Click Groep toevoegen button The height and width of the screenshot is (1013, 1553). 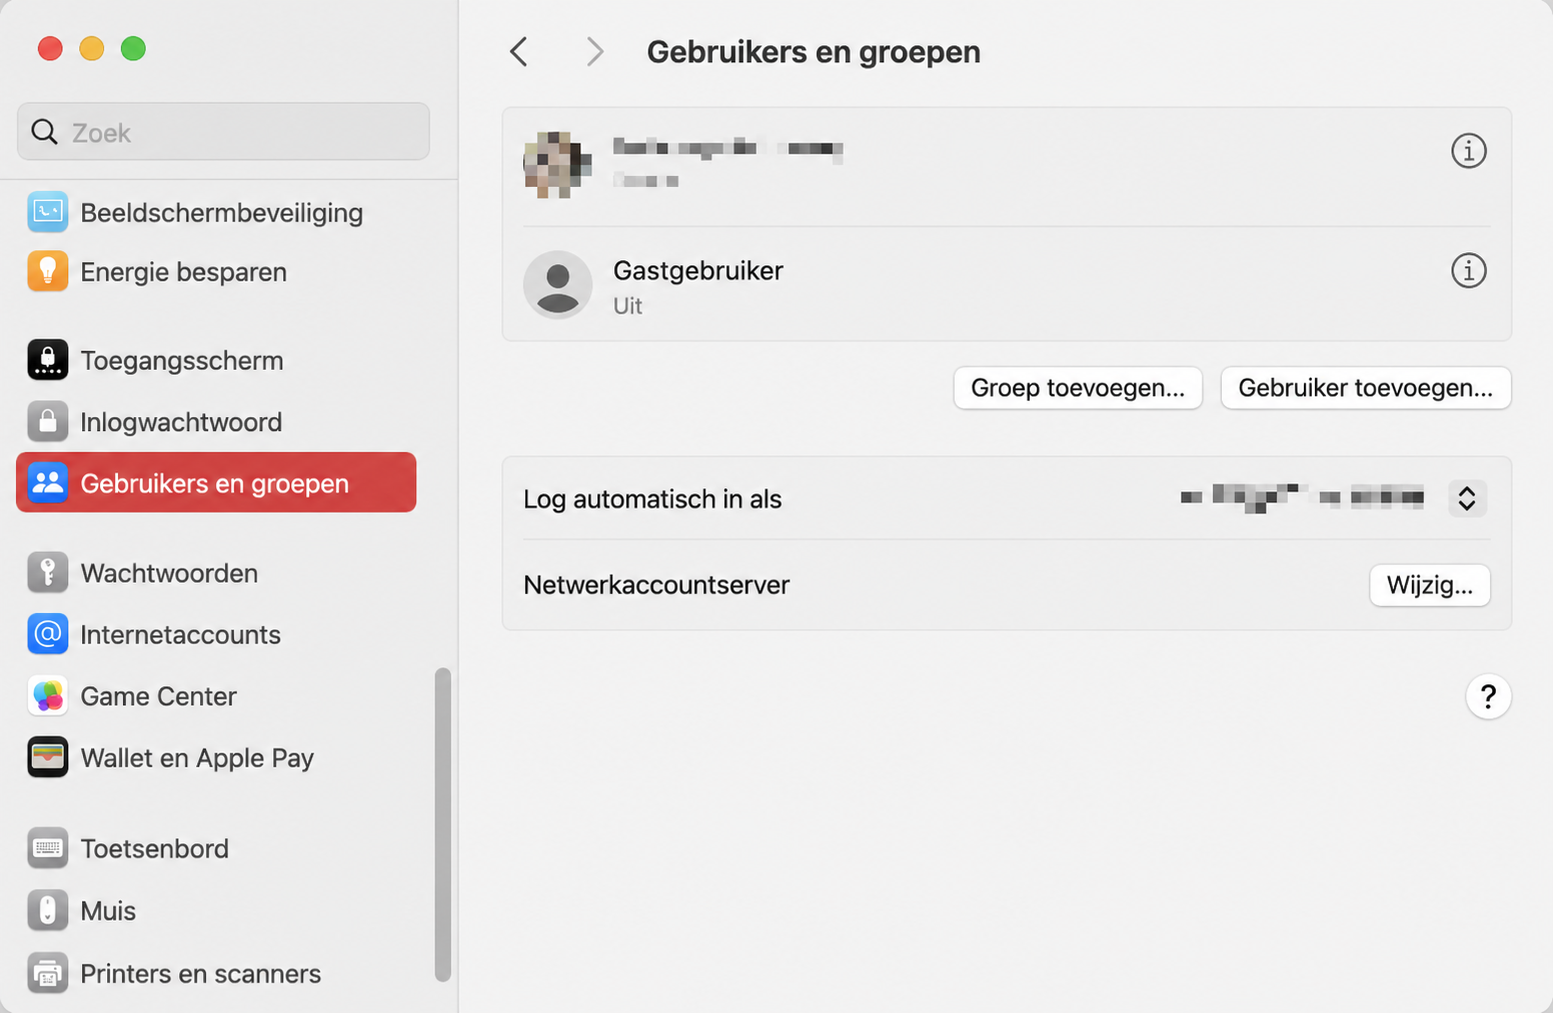[x=1078, y=388]
